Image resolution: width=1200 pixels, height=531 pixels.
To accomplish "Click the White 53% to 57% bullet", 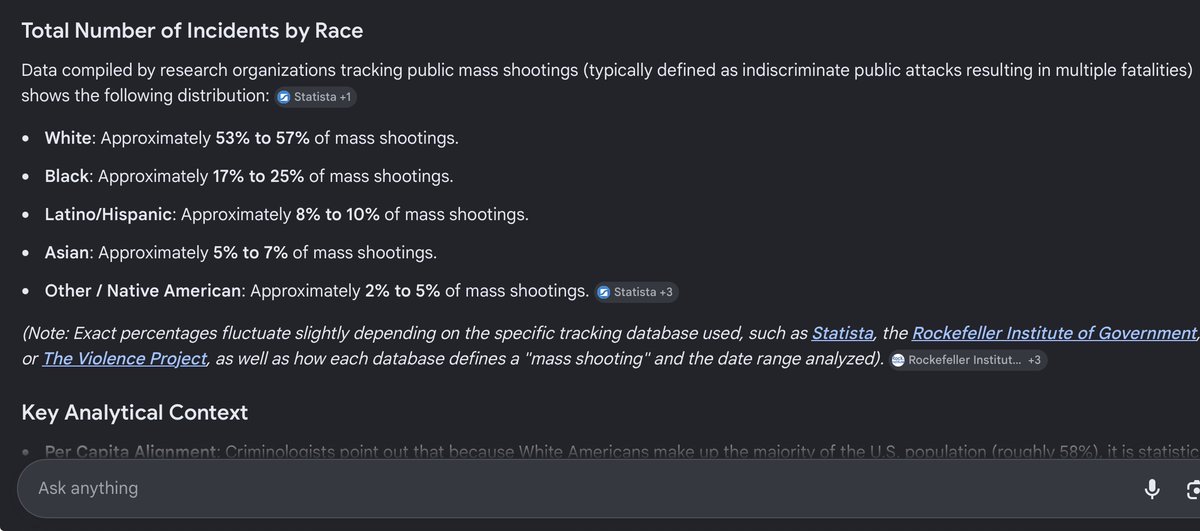I will [252, 138].
